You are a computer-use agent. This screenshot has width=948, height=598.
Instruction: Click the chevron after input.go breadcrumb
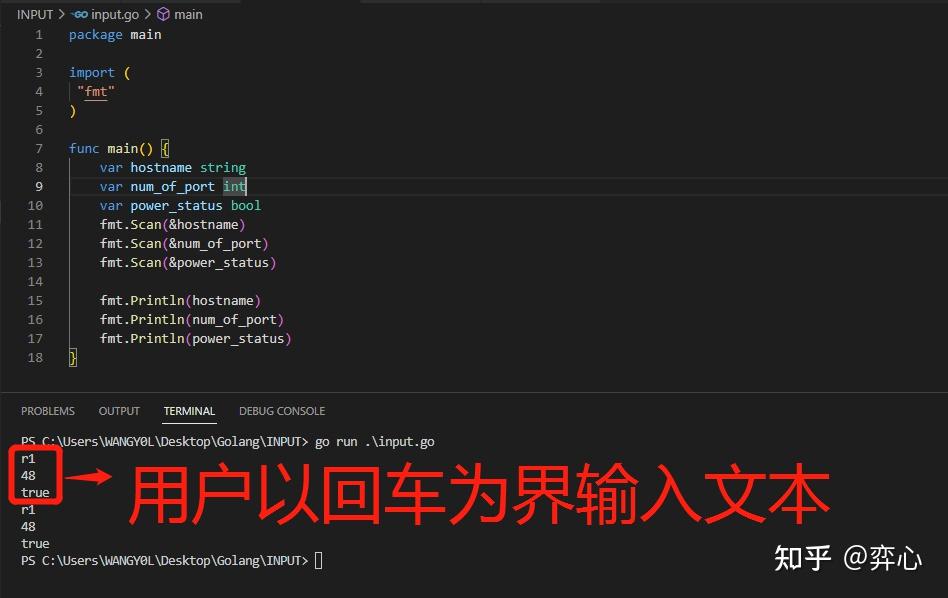coord(146,14)
